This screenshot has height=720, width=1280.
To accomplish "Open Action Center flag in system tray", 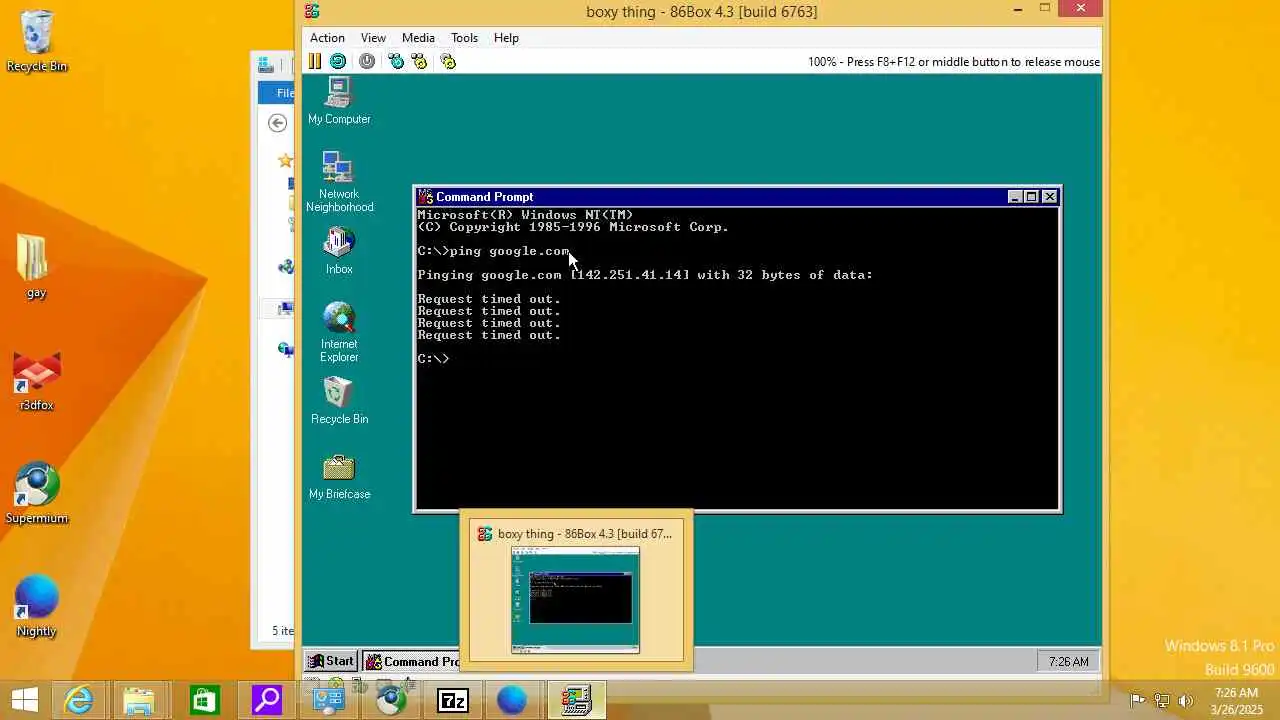I will click(x=1137, y=700).
